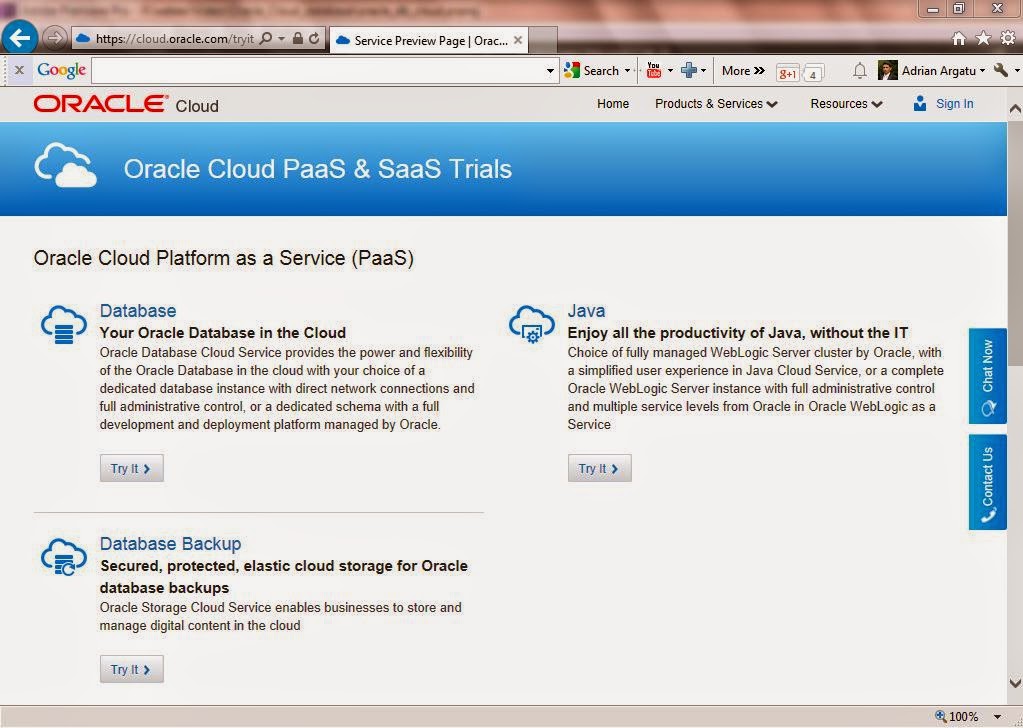Viewport: 1023px width, 728px height.
Task: Open the zoom level dropdown arrow
Action: click(x=998, y=717)
